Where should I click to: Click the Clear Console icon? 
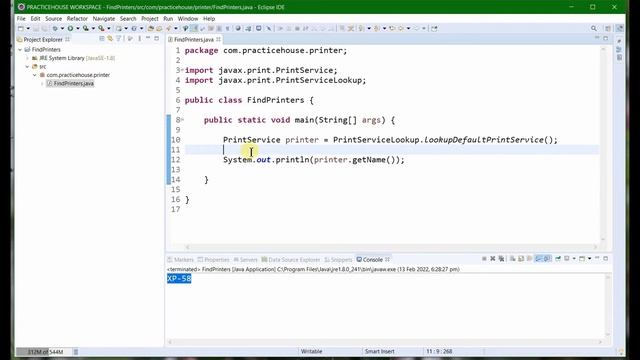point(512,258)
